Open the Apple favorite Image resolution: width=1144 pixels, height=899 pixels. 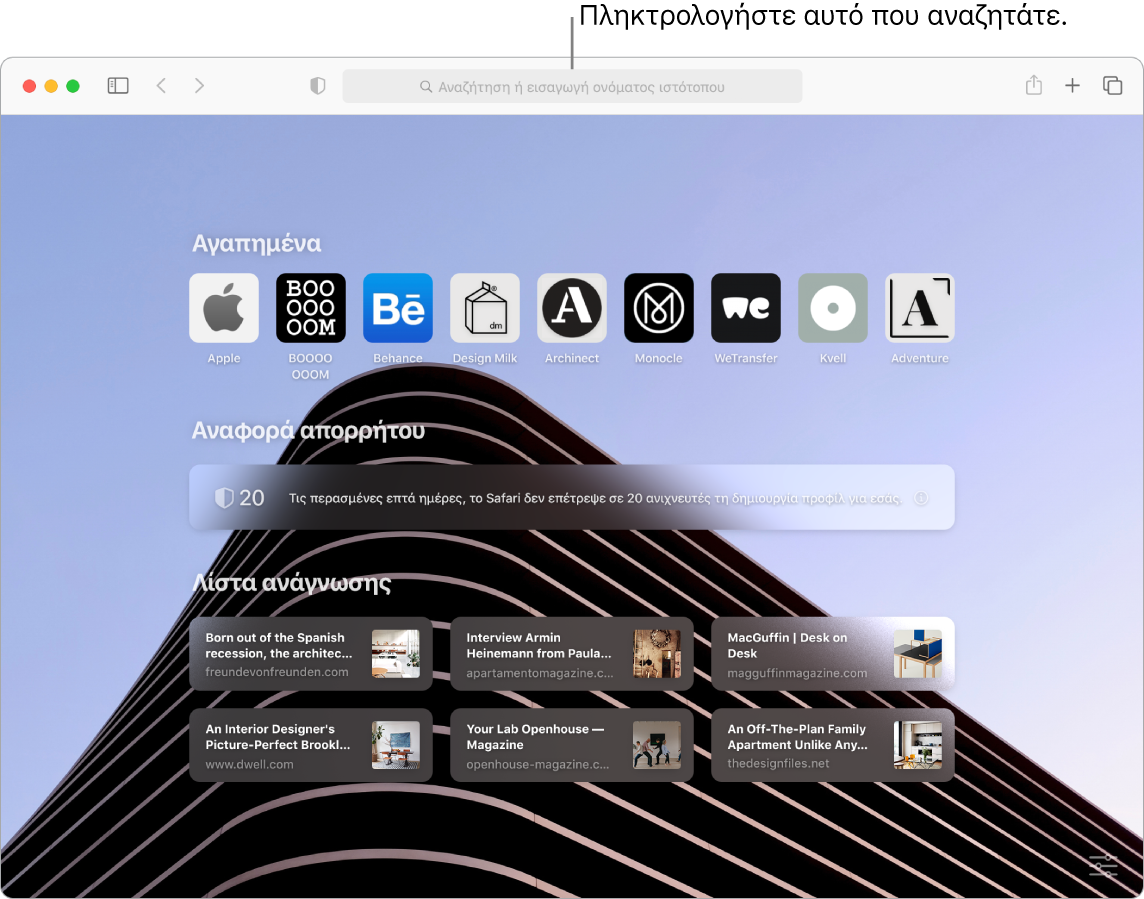pos(224,308)
